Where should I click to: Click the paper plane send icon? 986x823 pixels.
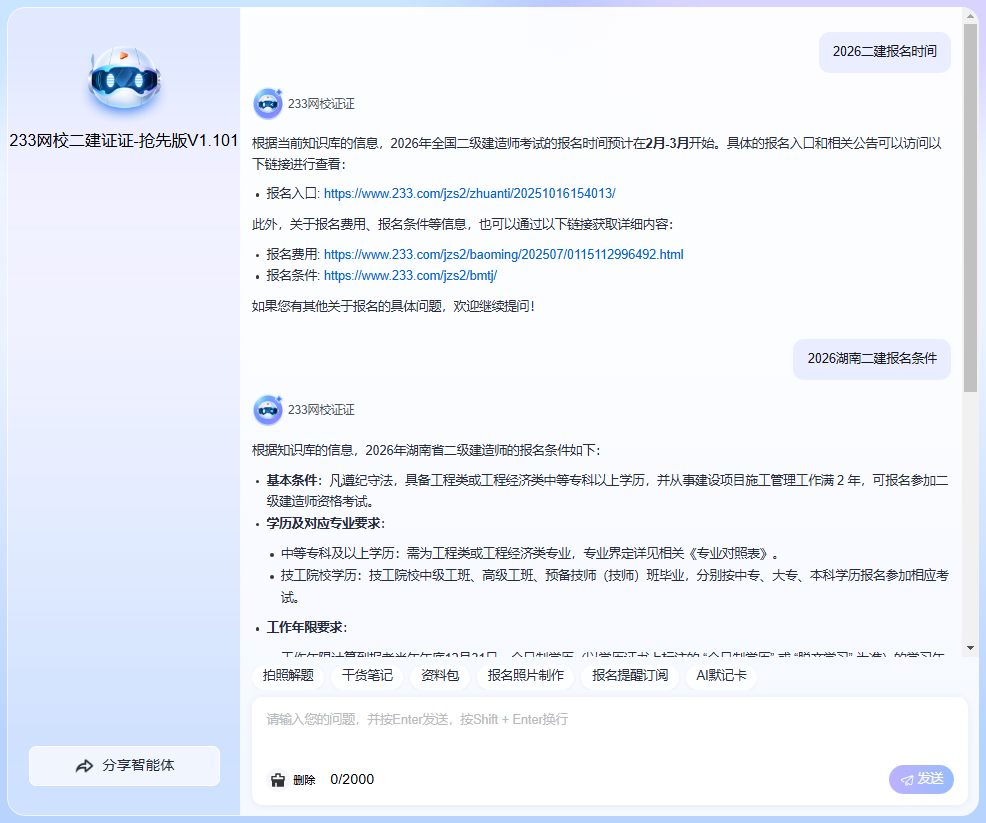(x=906, y=779)
